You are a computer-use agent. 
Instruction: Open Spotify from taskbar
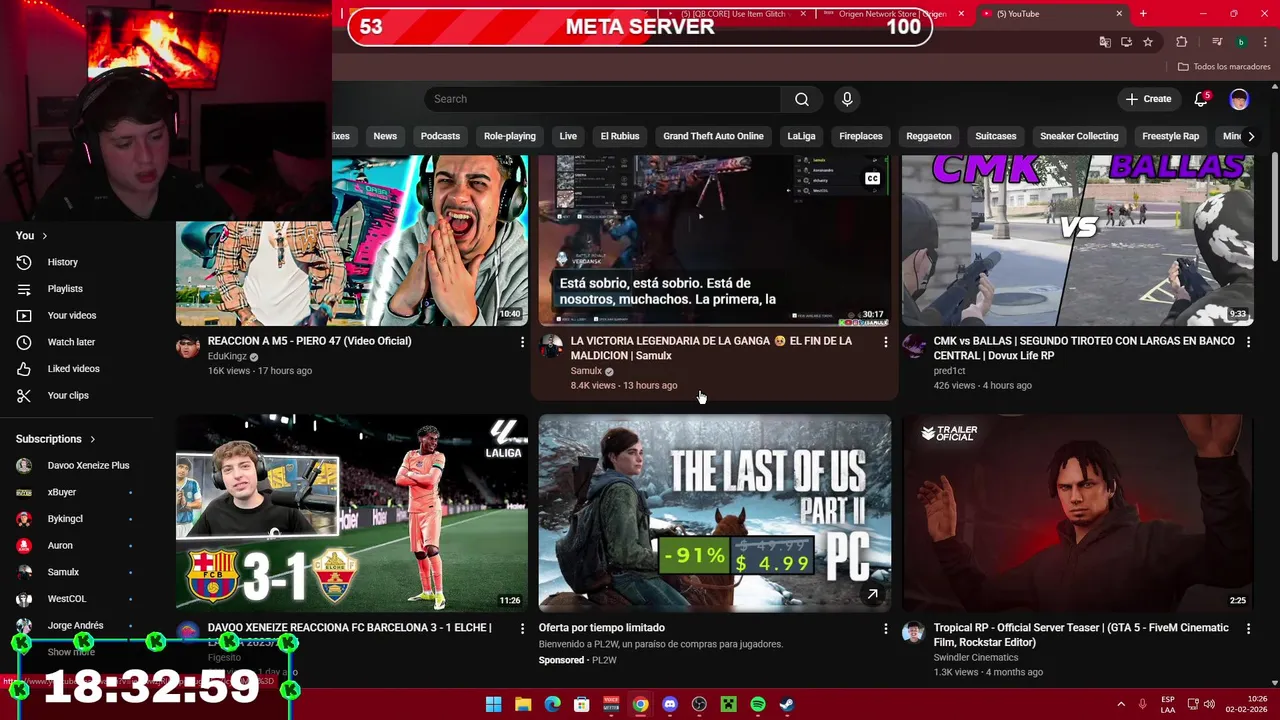coord(758,705)
